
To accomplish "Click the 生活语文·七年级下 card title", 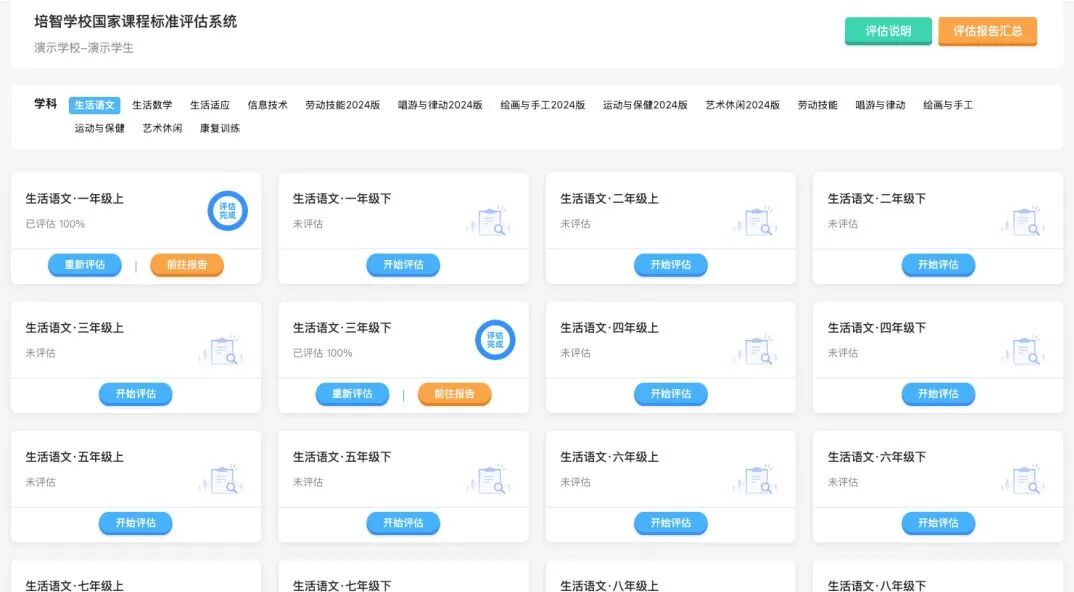I will (342, 585).
